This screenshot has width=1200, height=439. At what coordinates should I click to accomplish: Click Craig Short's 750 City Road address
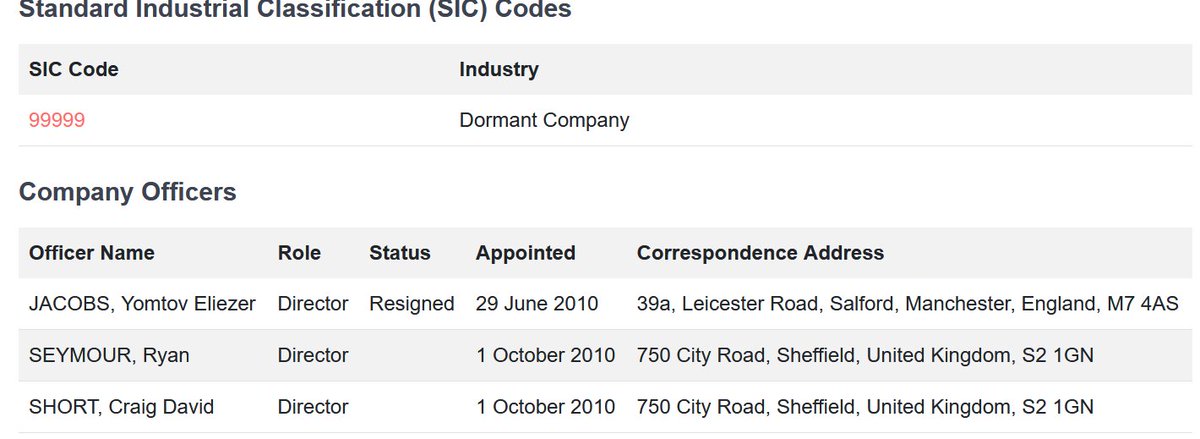coord(865,407)
